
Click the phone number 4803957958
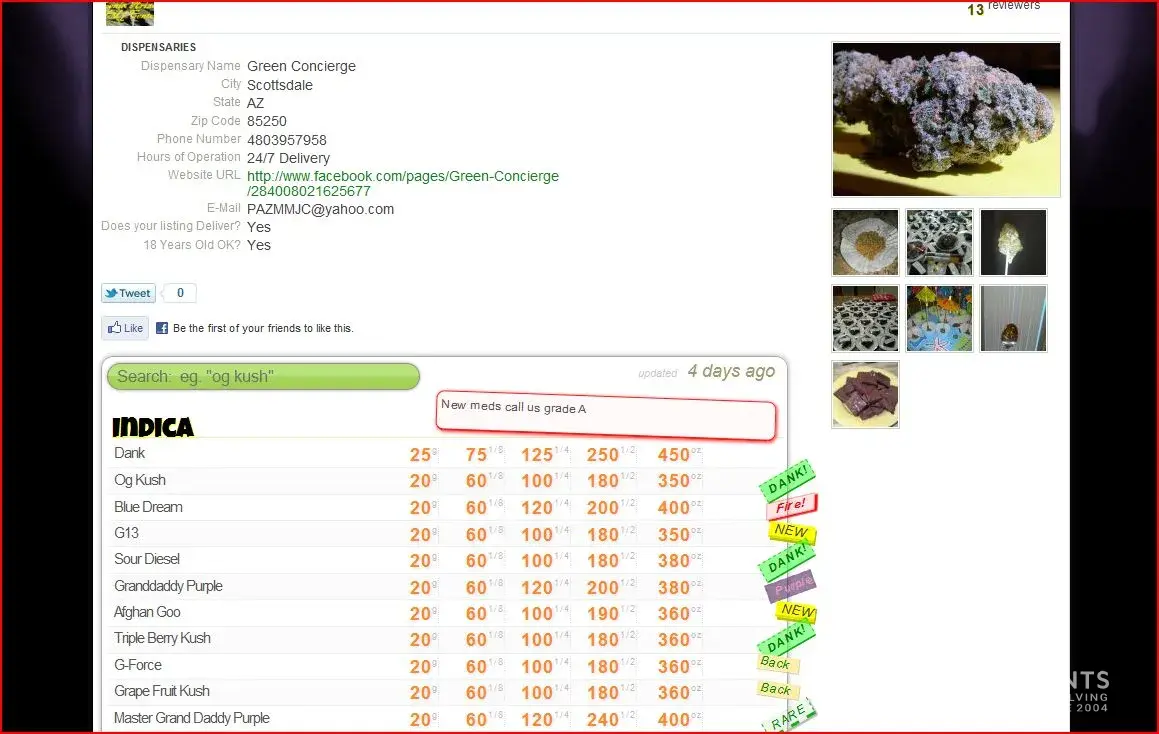[x=287, y=140]
